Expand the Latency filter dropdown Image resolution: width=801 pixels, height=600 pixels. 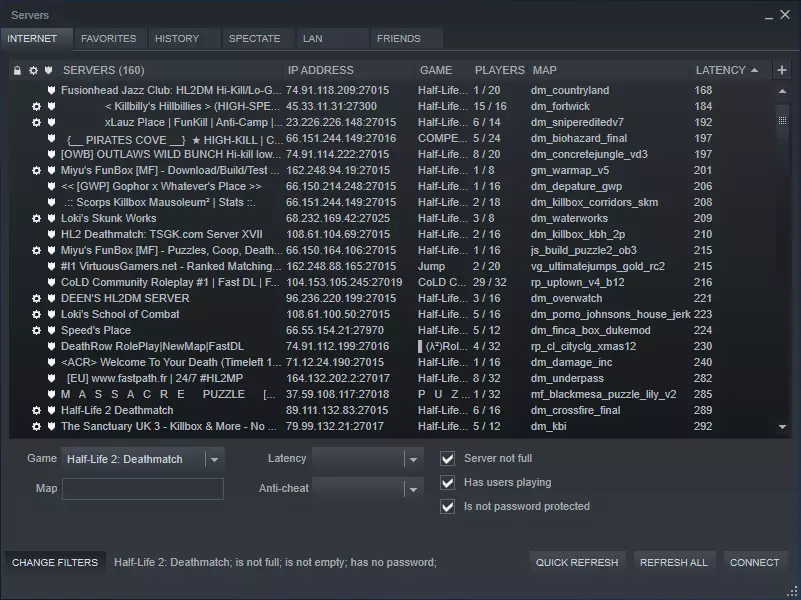413,460
